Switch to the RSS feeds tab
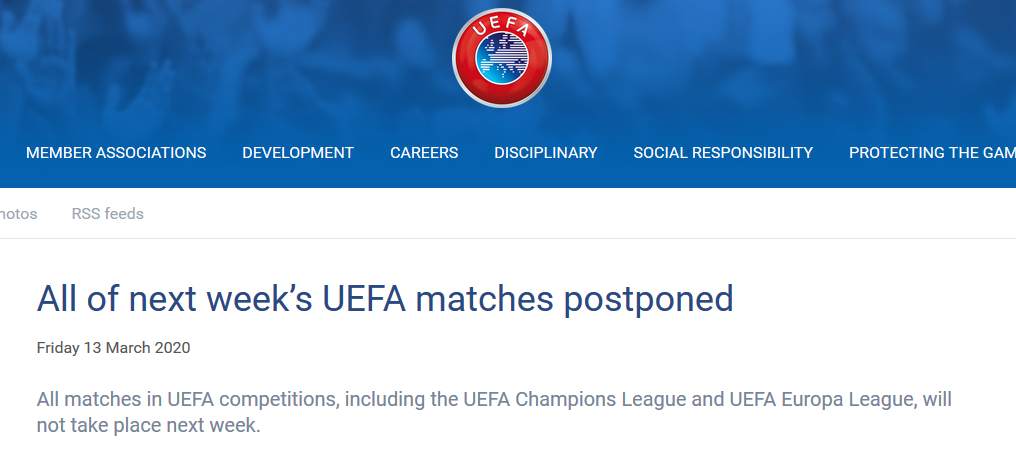The image size is (1016, 456). point(108,214)
